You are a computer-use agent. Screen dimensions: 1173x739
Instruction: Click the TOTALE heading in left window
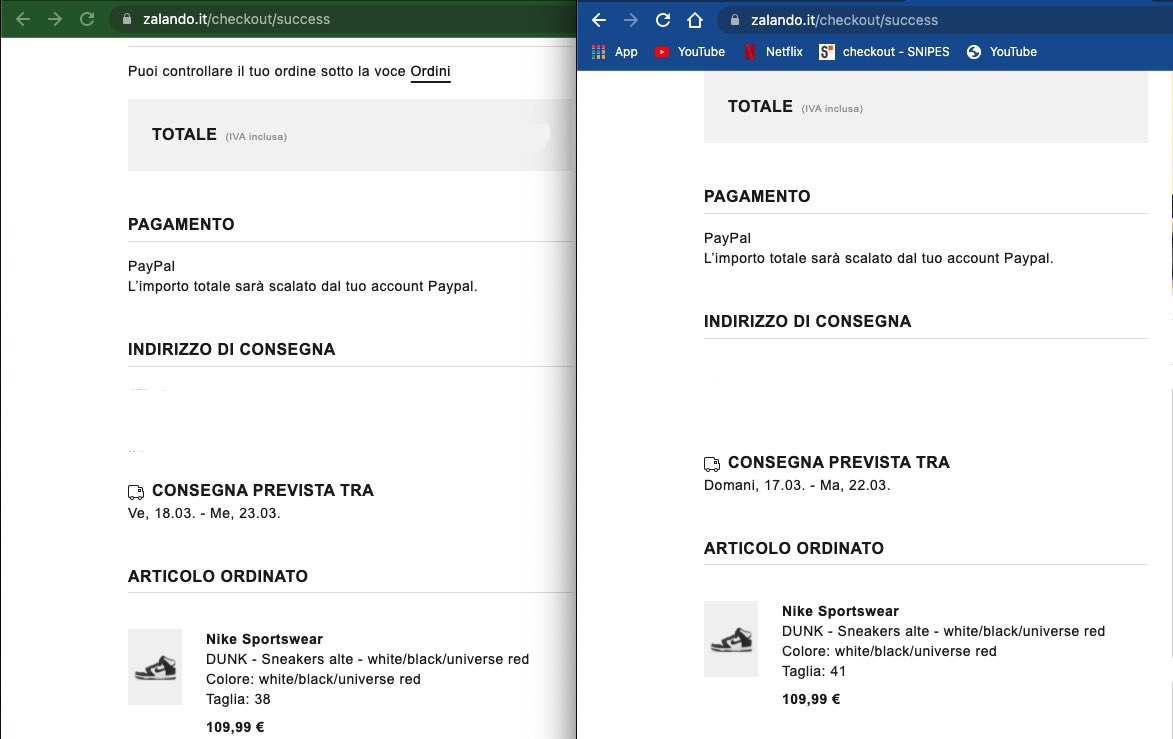(x=184, y=134)
